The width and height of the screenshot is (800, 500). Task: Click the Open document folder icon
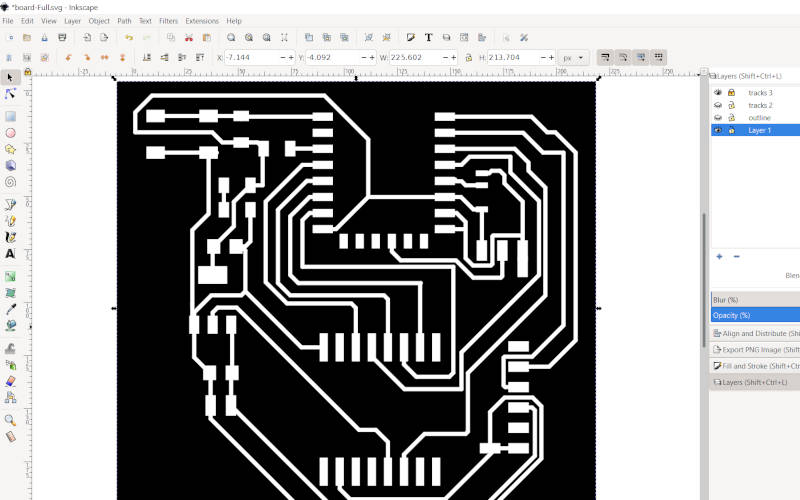tap(27, 38)
